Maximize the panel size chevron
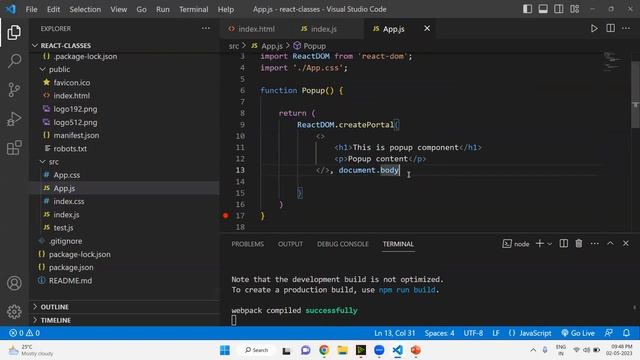The image size is (640, 360). click(x=610, y=243)
